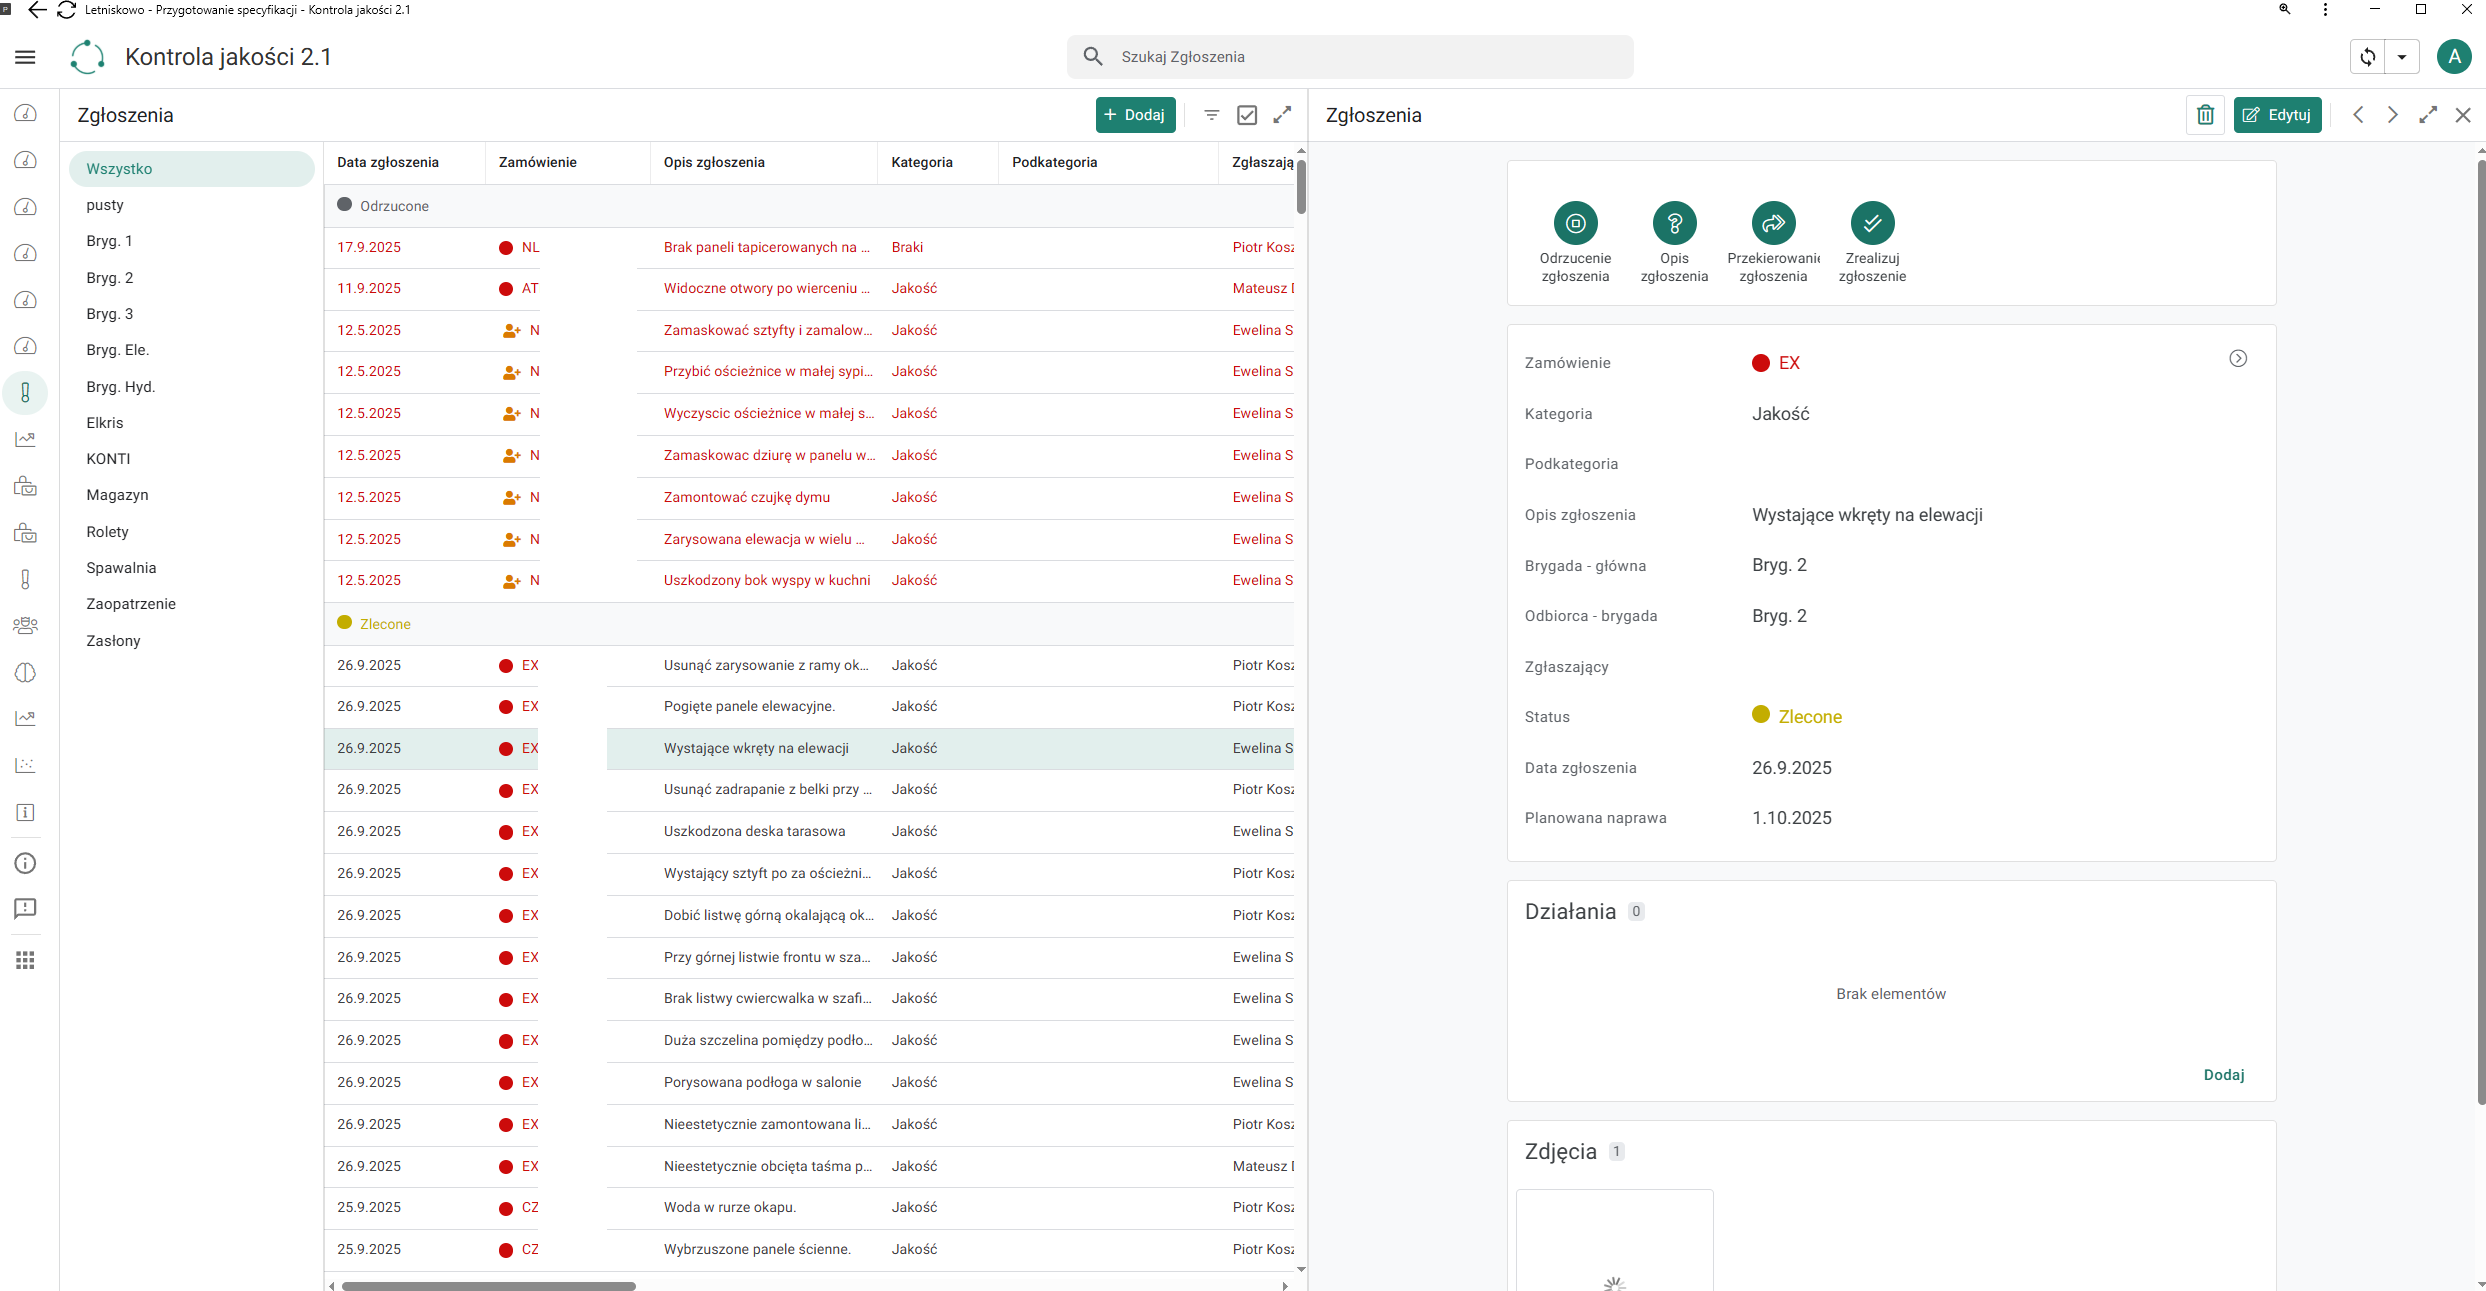Click the Kontrola jakości app logo
This screenshot has height=1291, width=2486.
87,57
